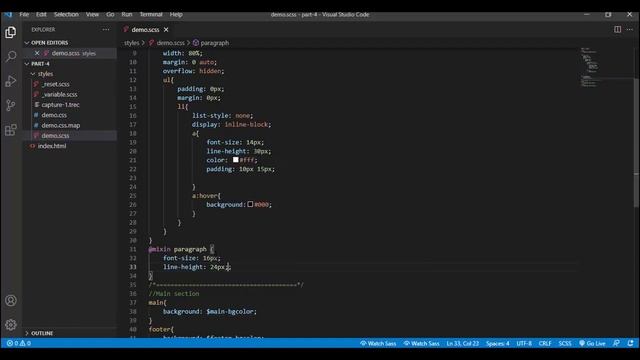
Task: Open Explorer views and more actions ellipsis
Action: 106,29
